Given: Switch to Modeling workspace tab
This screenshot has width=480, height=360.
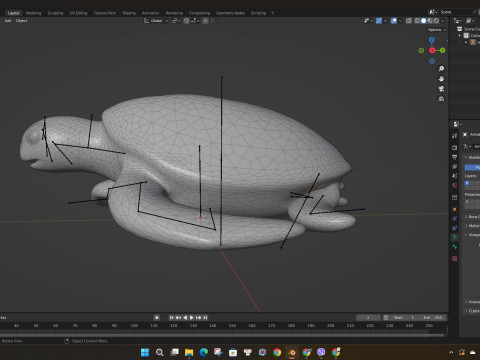Looking at the screenshot, I should (34, 13).
